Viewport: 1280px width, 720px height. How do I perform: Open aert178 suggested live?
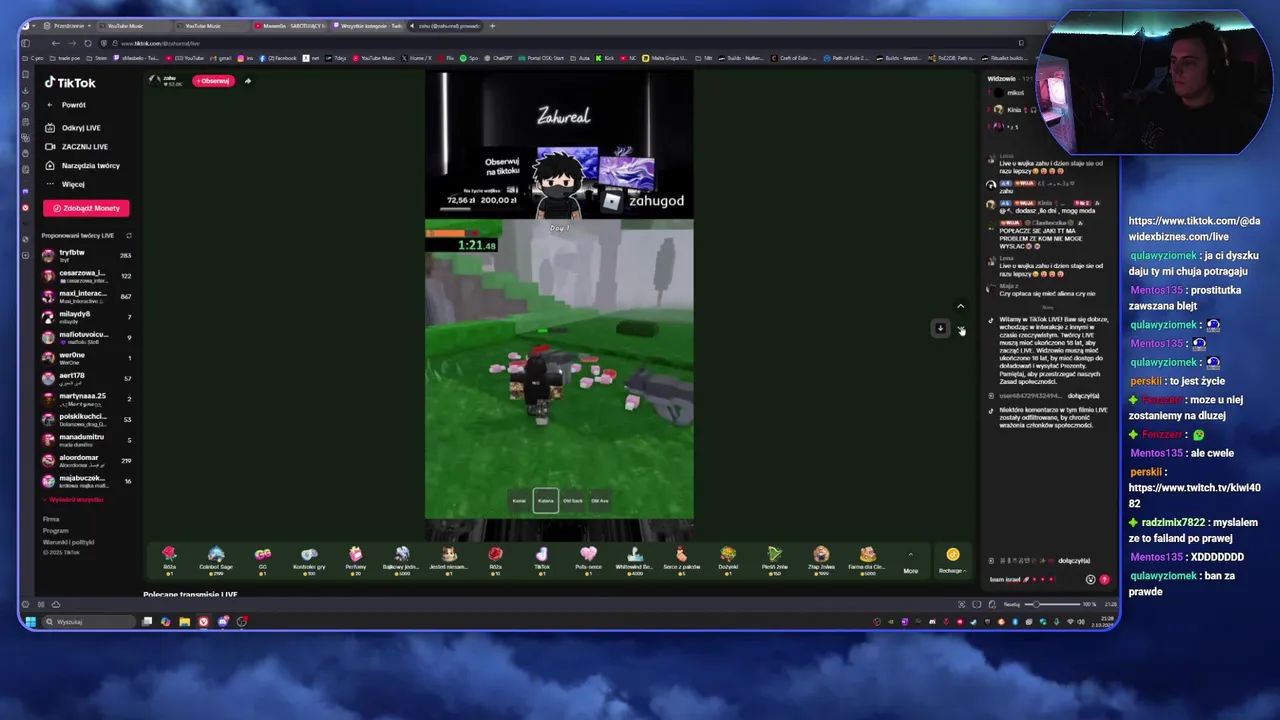(x=86, y=378)
